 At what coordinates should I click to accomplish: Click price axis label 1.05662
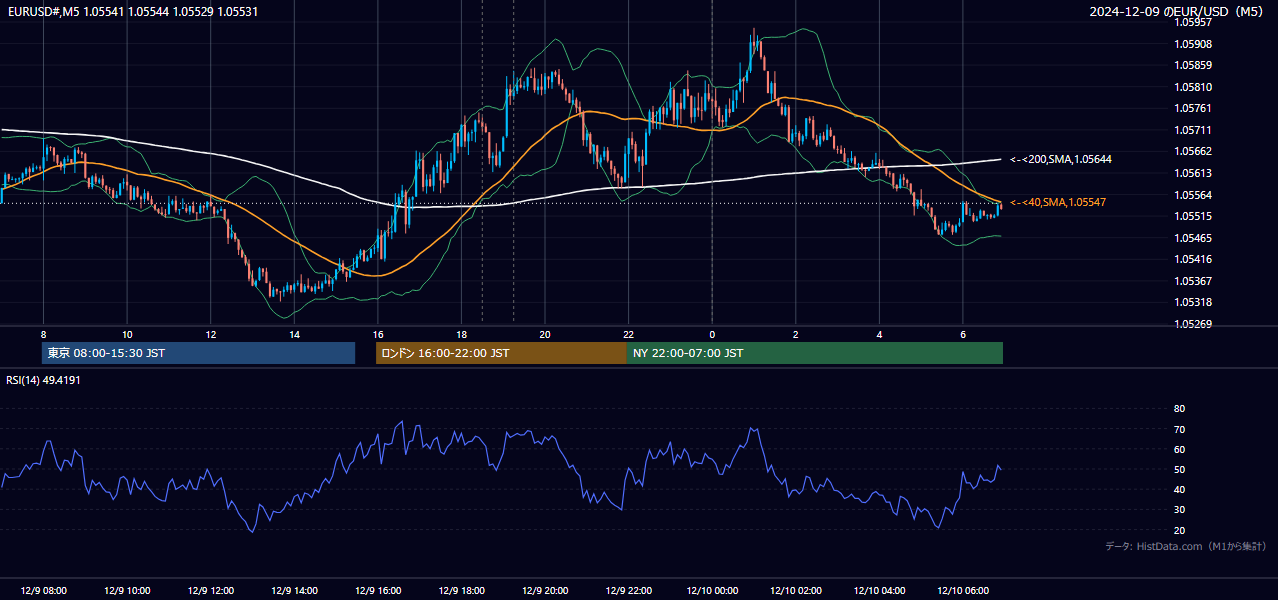1193,151
